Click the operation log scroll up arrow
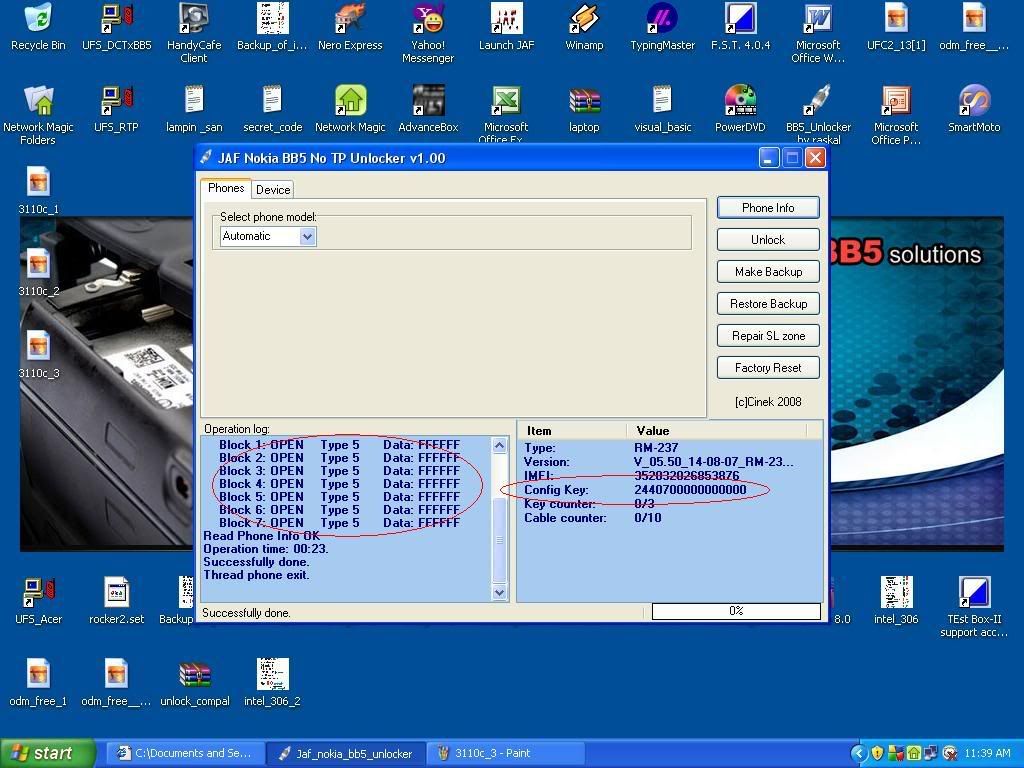The image size is (1024, 768). [x=500, y=446]
